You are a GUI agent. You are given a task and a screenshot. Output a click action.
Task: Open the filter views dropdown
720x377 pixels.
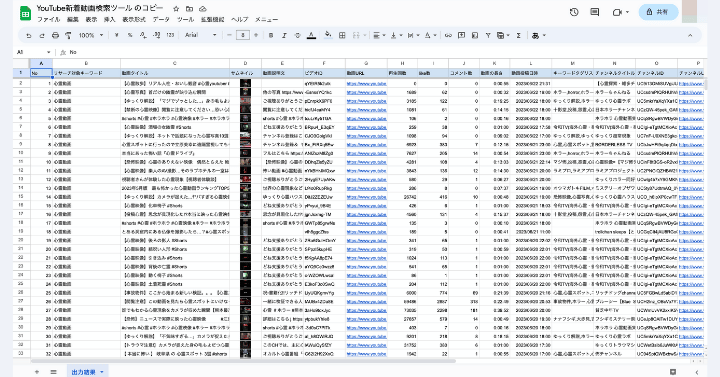(x=503, y=35)
